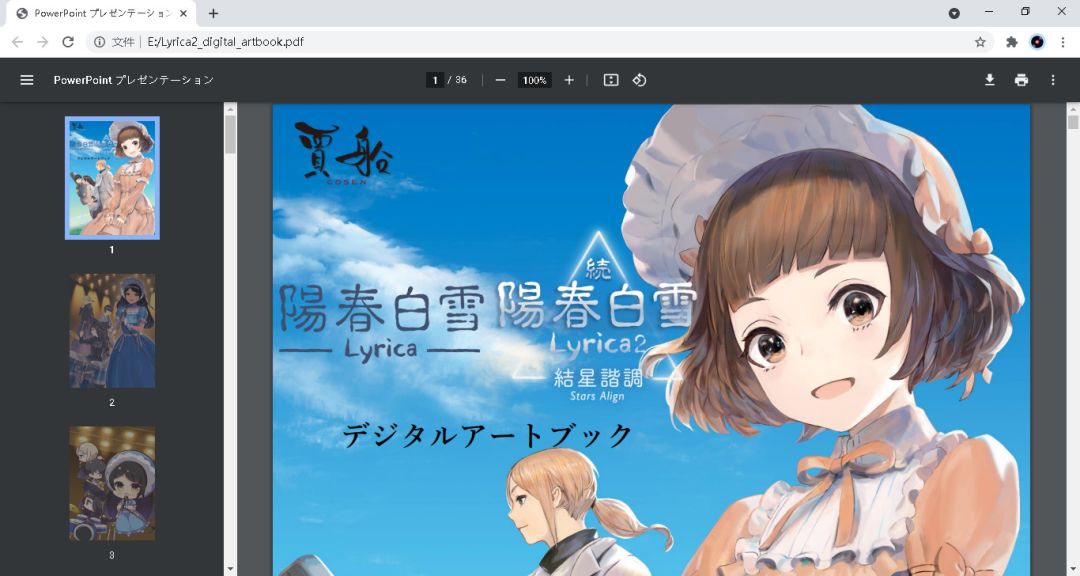Select page 1 thumbnail in sidebar

click(x=112, y=178)
